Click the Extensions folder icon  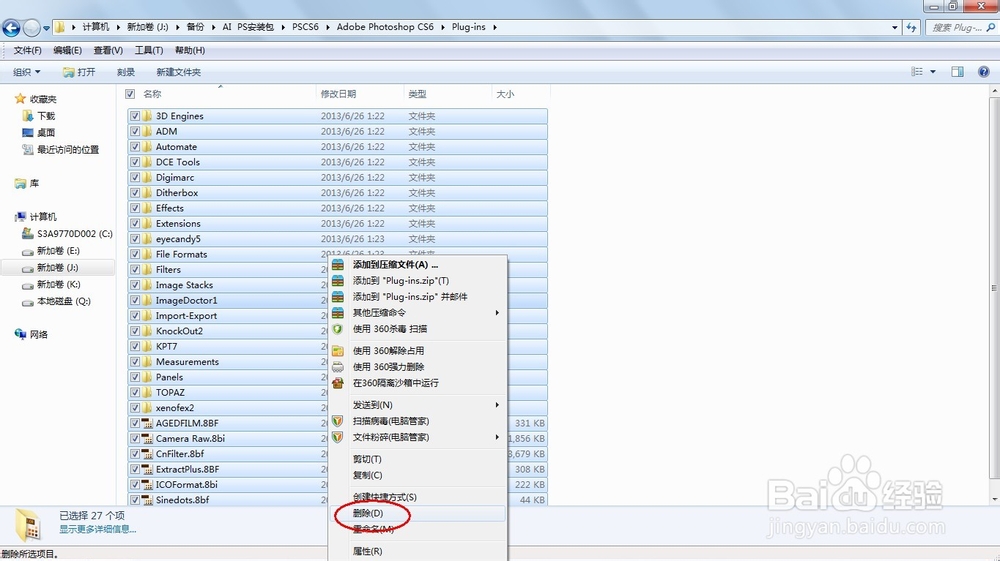point(147,223)
